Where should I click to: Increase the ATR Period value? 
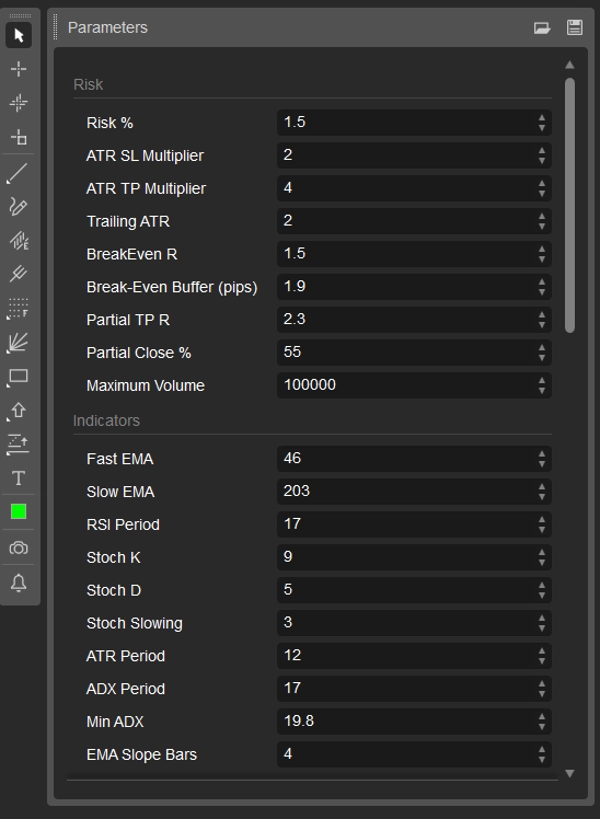tap(542, 651)
